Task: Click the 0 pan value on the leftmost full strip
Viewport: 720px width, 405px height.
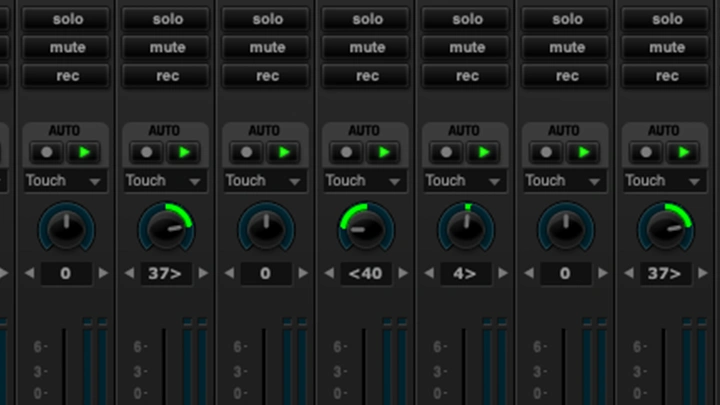Action: tap(66, 274)
